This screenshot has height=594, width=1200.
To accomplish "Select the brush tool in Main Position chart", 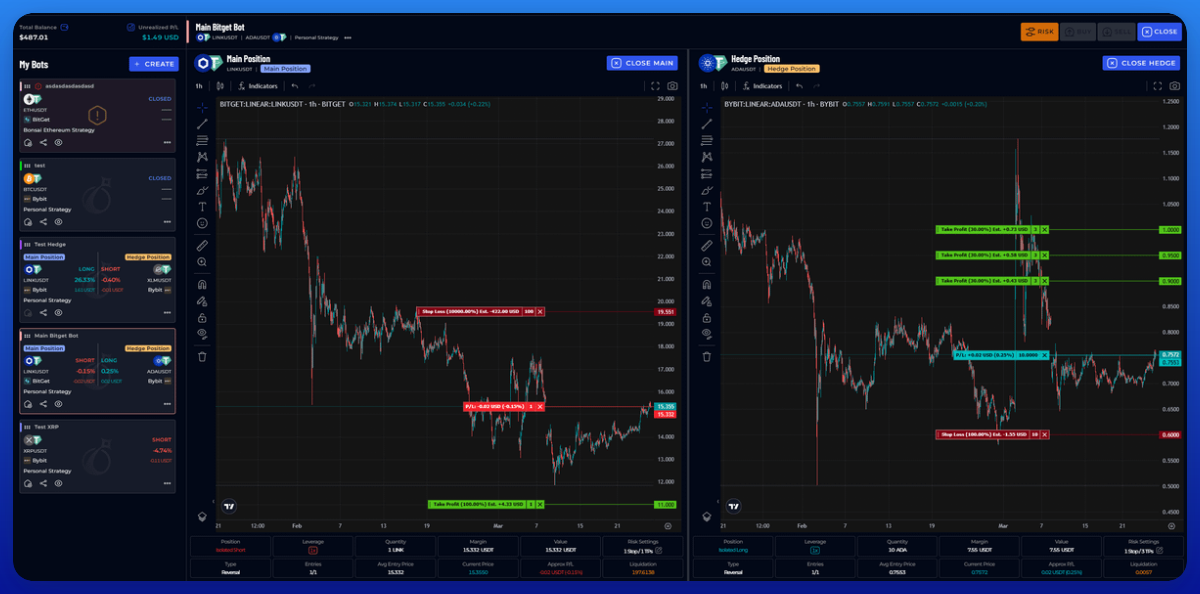I will 202,190.
